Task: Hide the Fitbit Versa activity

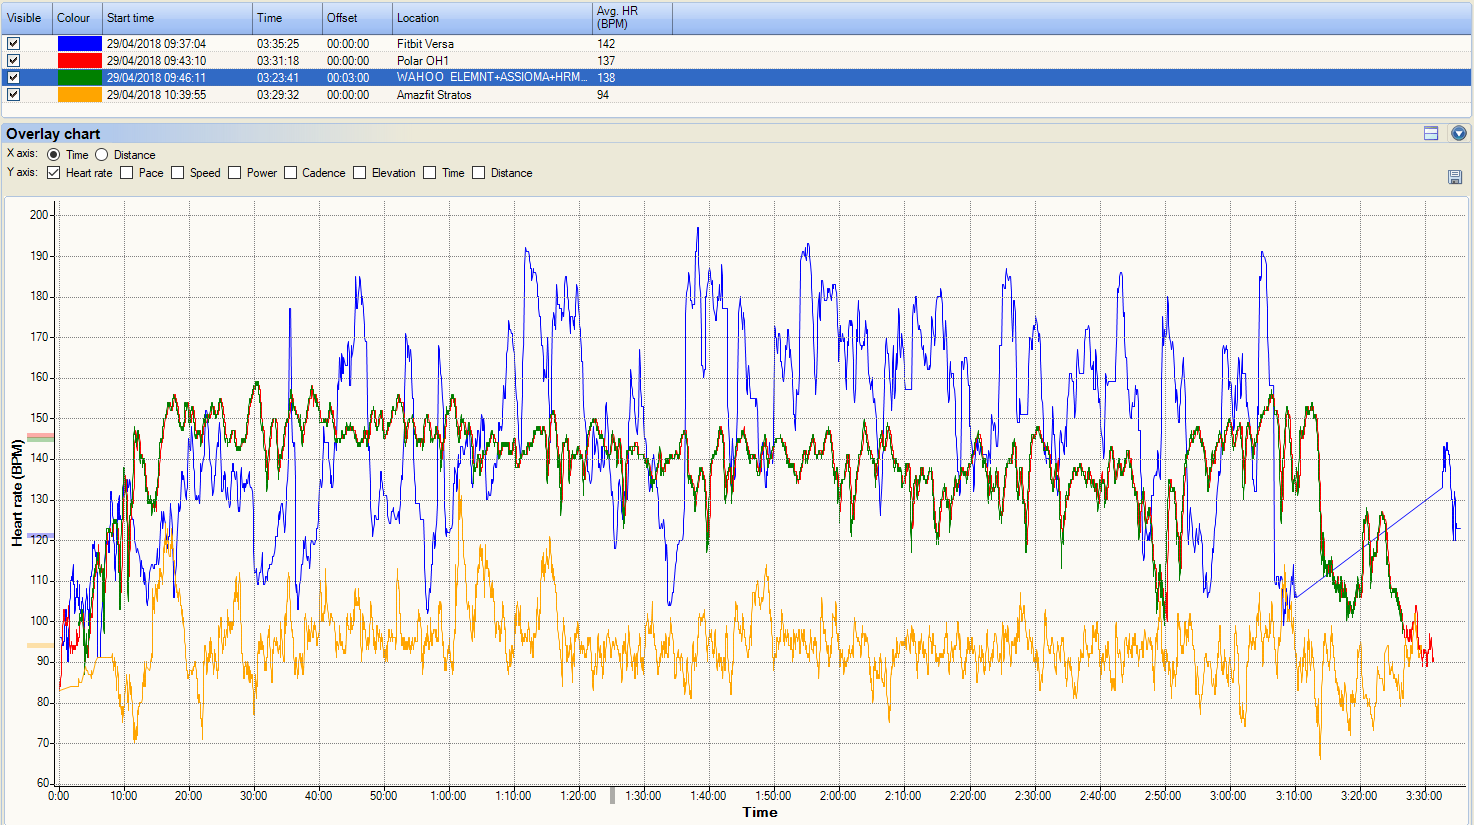Action: 14,44
